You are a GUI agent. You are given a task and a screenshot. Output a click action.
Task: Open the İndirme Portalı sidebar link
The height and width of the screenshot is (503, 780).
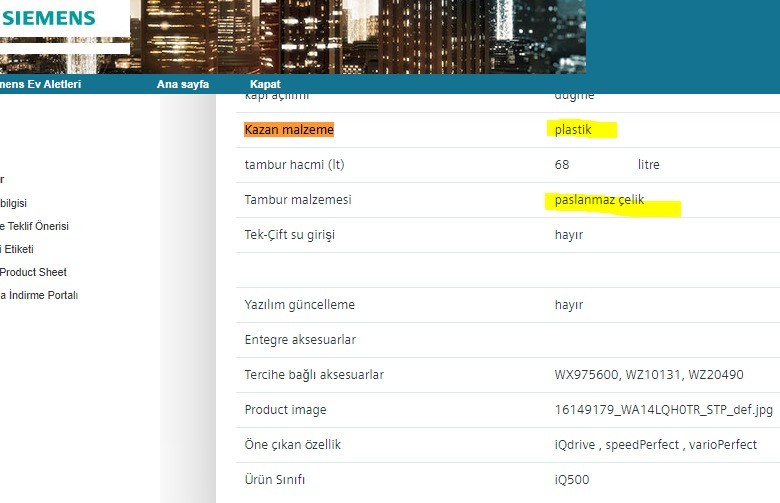pyautogui.click(x=39, y=295)
